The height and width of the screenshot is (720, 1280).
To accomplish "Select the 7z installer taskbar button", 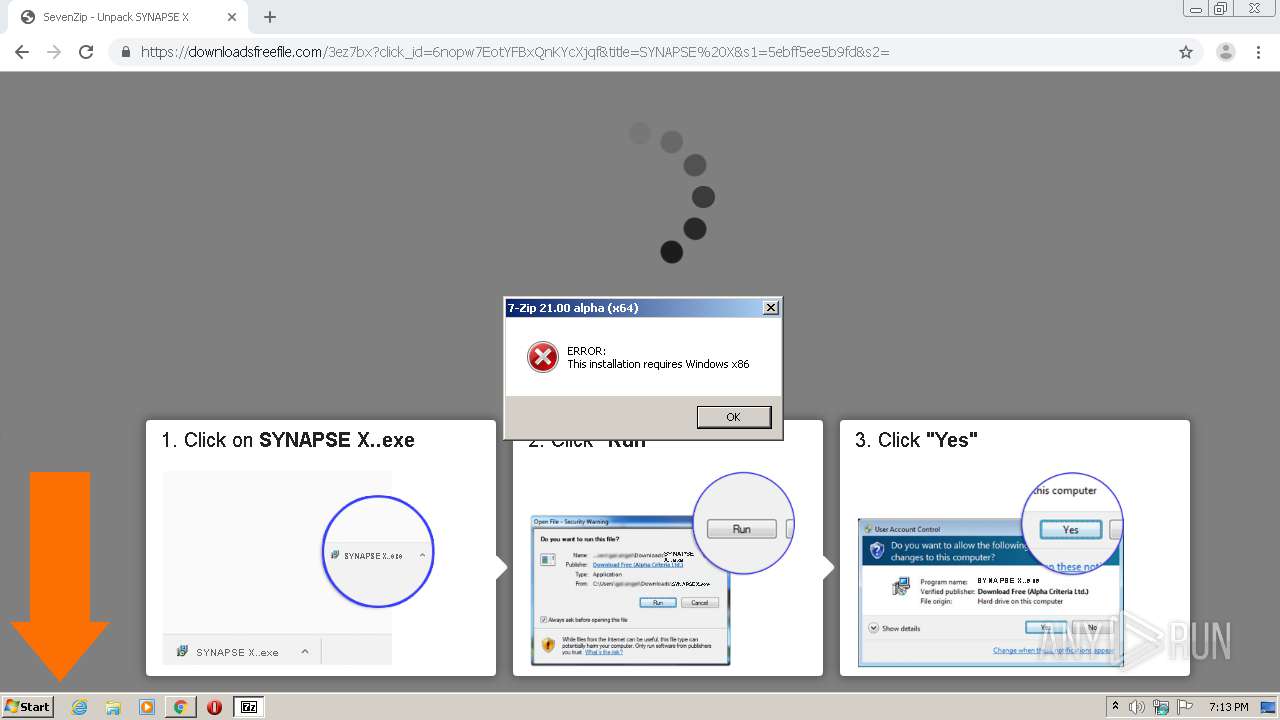I will tap(249, 707).
